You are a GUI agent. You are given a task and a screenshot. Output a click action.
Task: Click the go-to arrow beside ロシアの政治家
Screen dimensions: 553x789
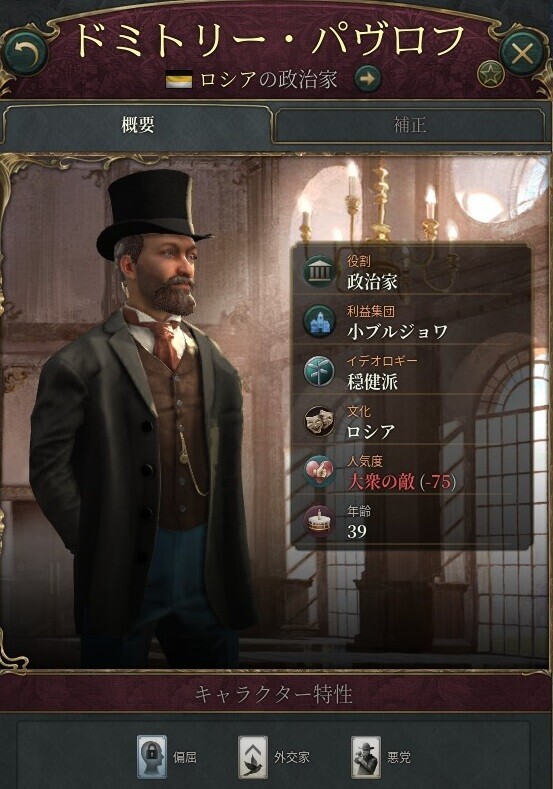(368, 78)
